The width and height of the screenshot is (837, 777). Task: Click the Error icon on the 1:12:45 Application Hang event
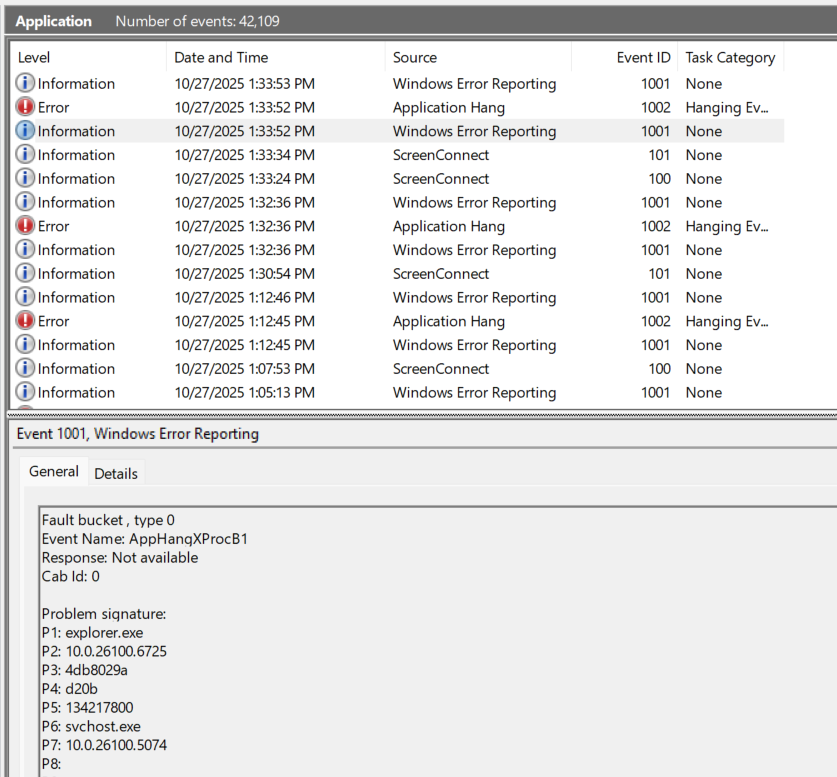24,321
